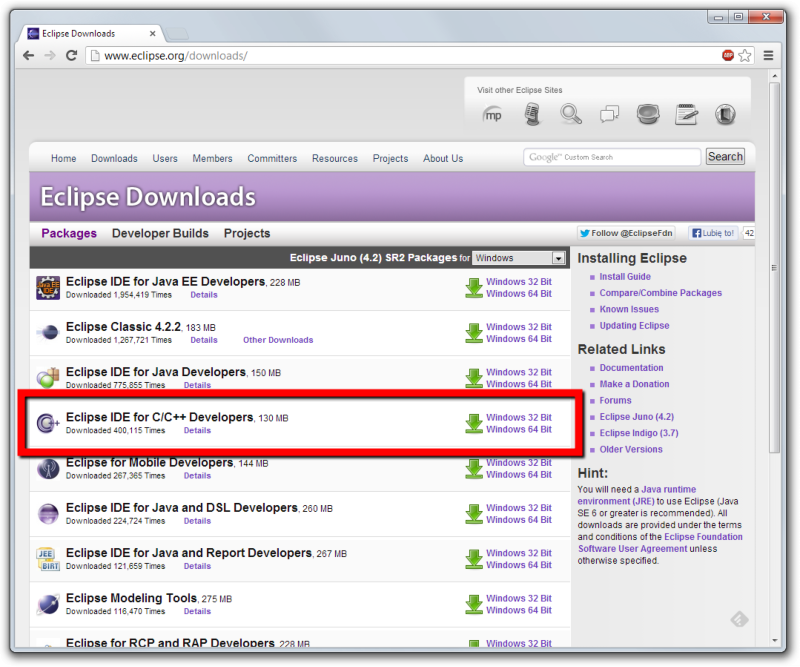Open the Eclipse Marketplace 'mp' site icon
This screenshot has height=667, width=800.
point(492,115)
